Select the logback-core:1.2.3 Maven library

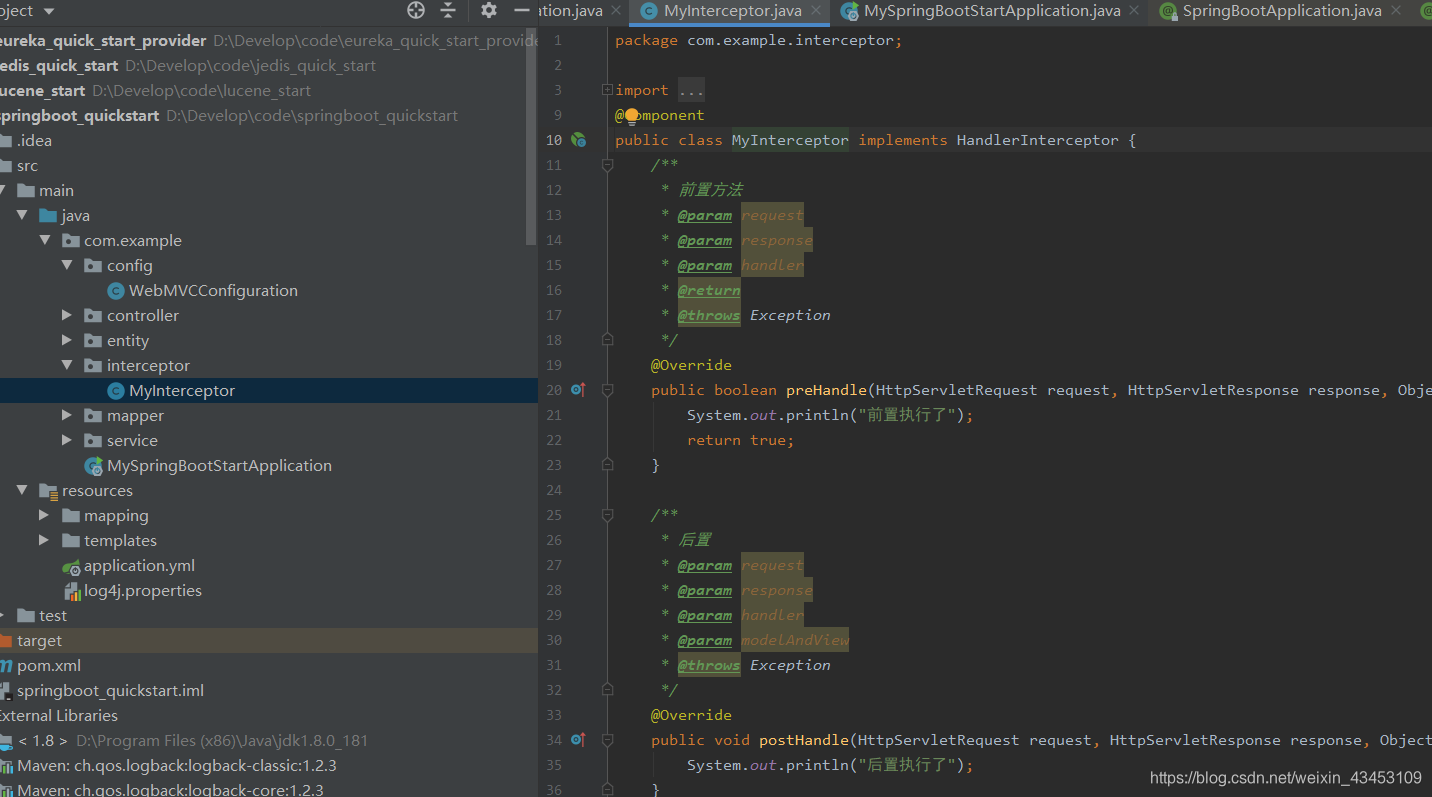[x=268, y=789]
